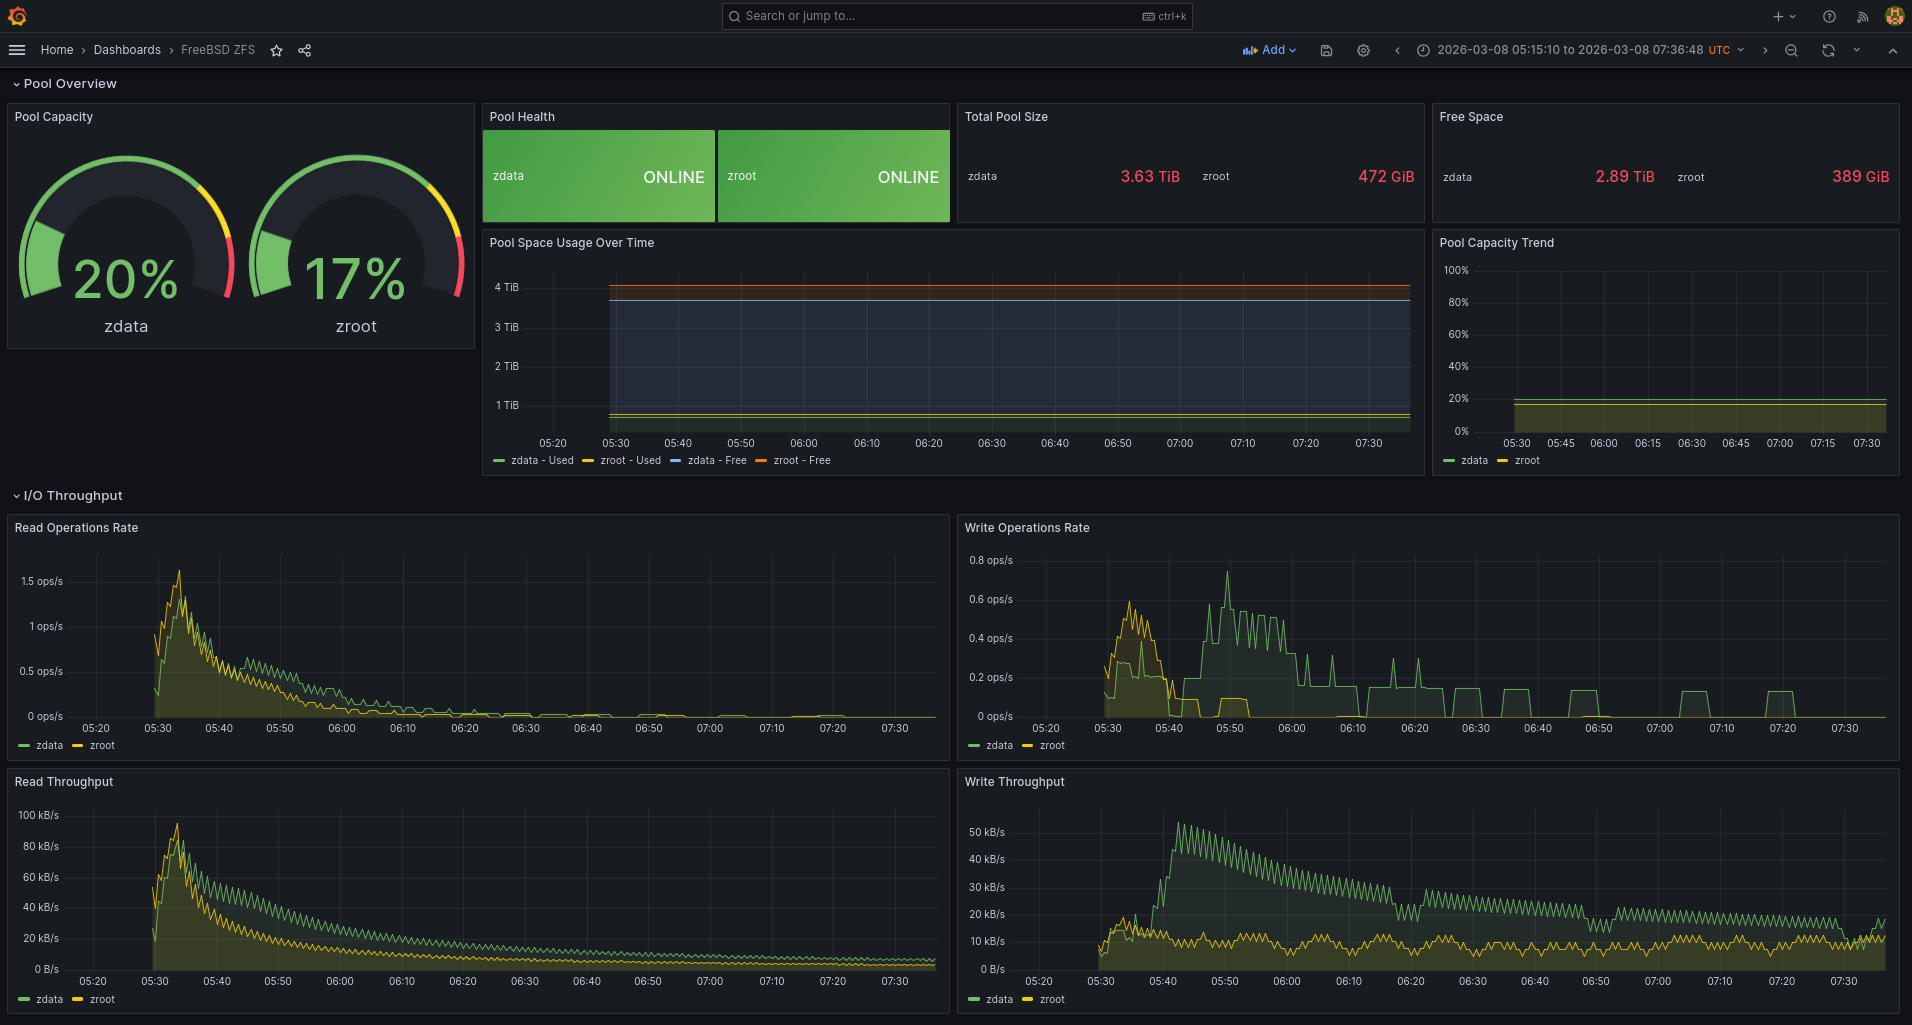Shift the time range forward
The height and width of the screenshot is (1025, 1912).
1764,50
